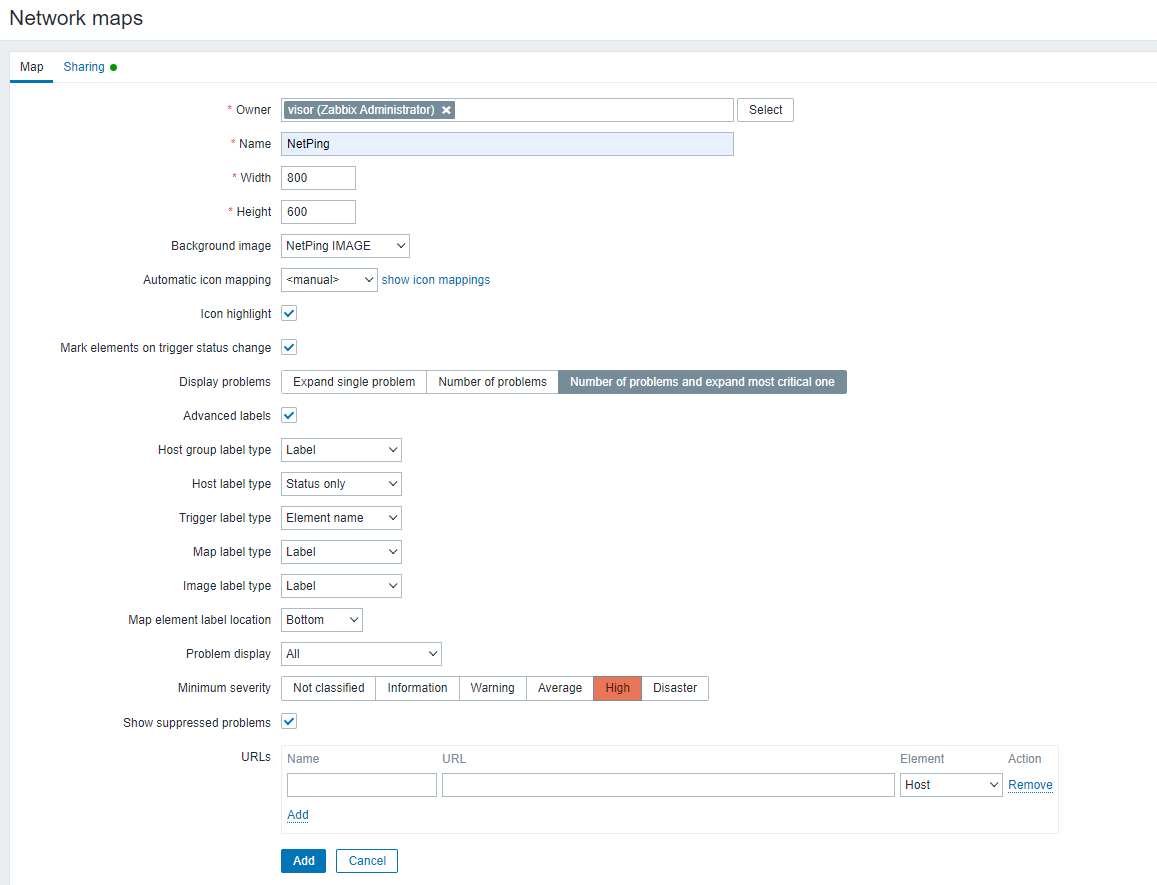
Task: Uncheck Mark elements on trigger status change
Action: [x=289, y=347]
